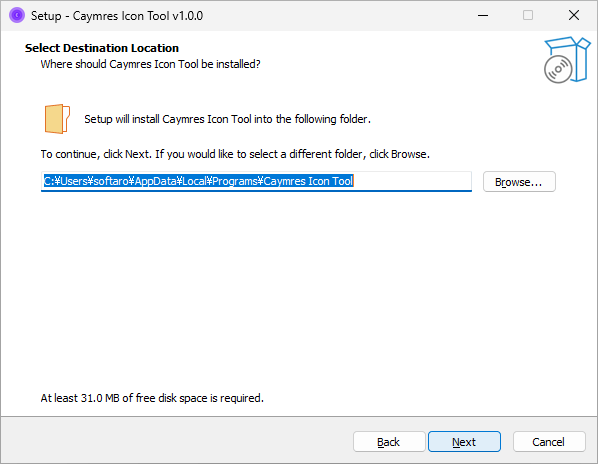Open the Browse folder dialog
Image resolution: width=598 pixels, height=464 pixels.
click(x=519, y=182)
